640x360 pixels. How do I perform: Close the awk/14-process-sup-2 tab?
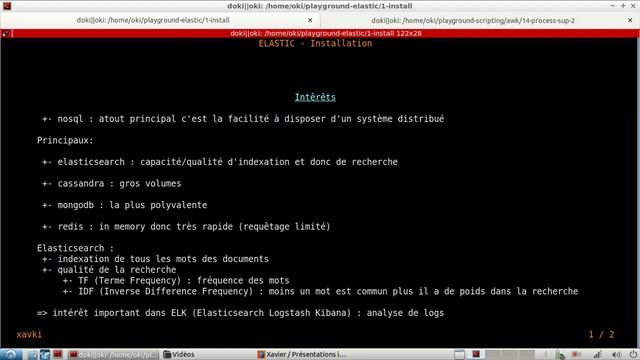(x=630, y=20)
